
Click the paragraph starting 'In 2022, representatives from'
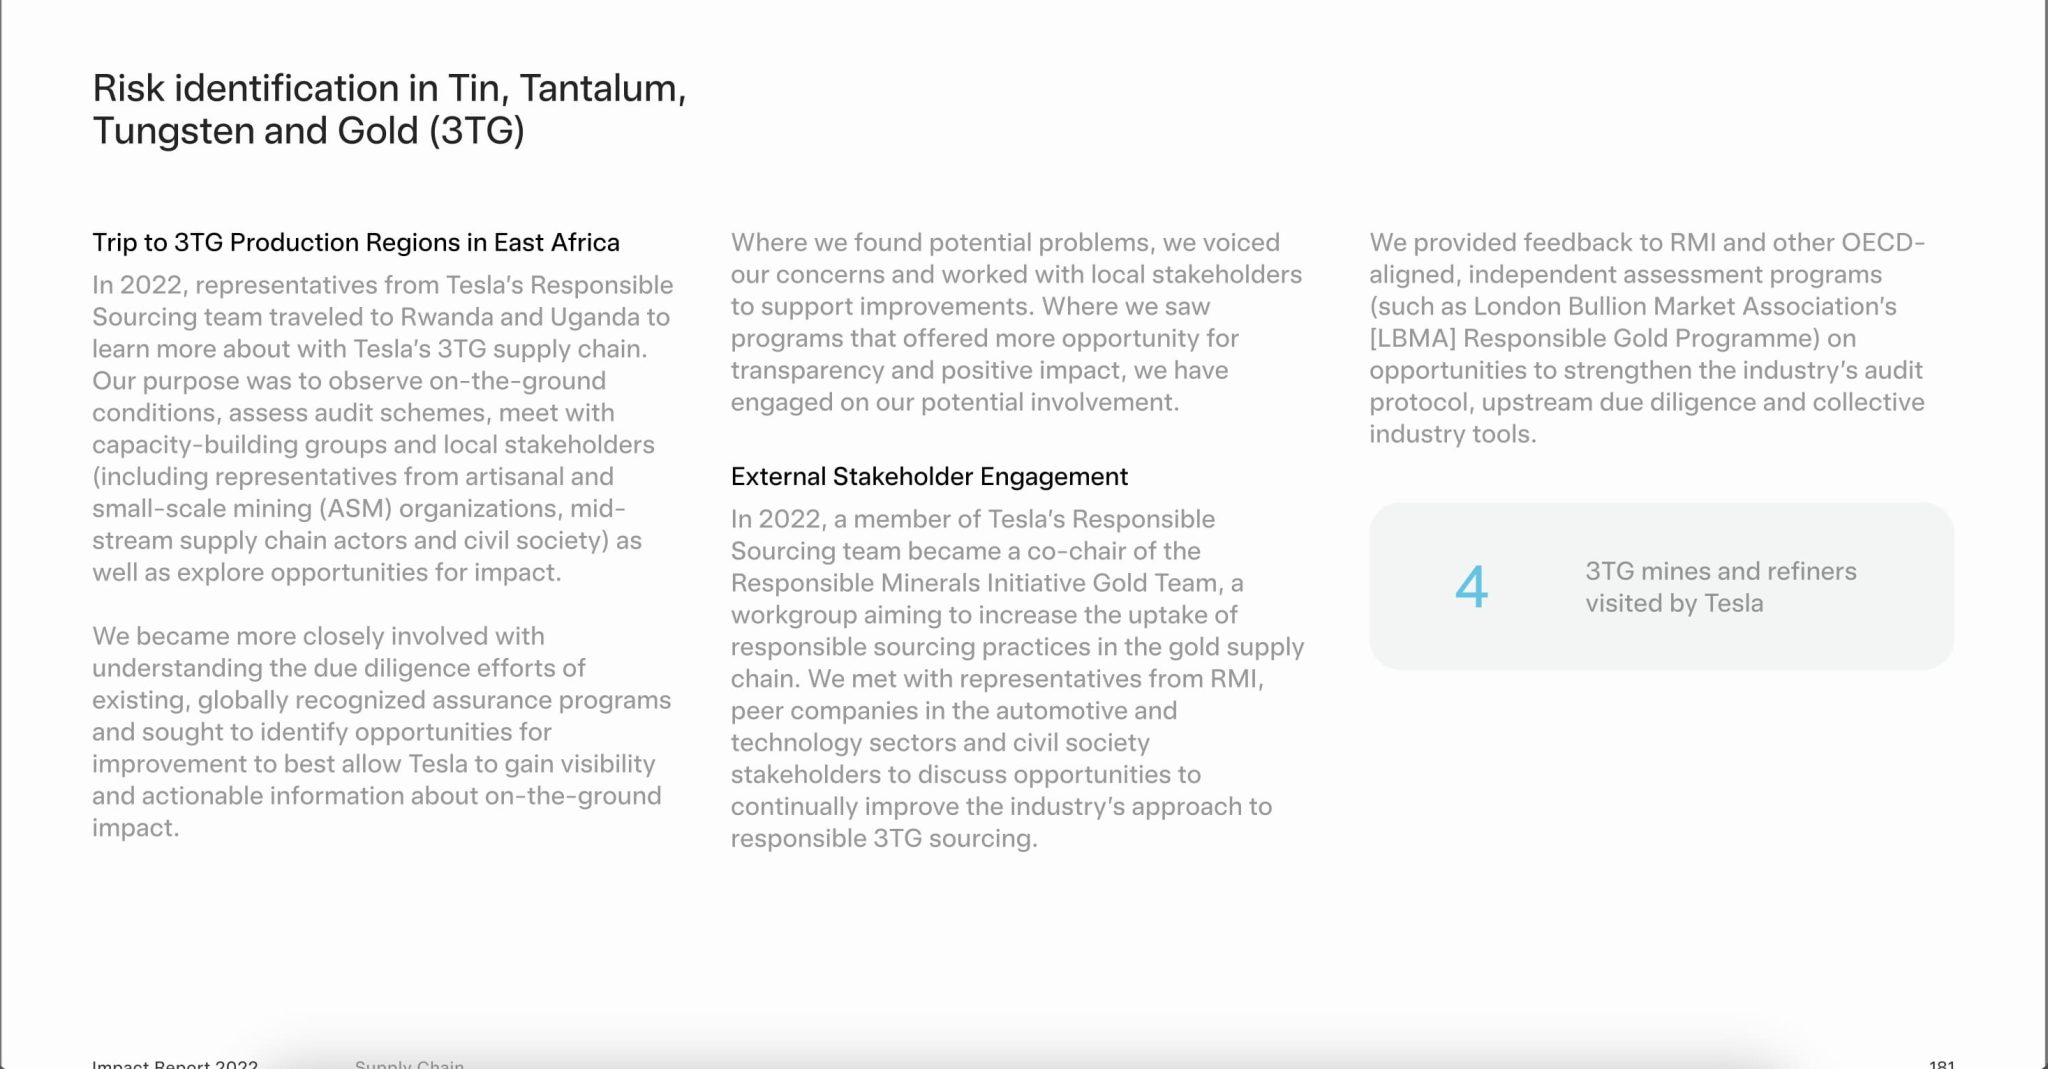tap(383, 428)
